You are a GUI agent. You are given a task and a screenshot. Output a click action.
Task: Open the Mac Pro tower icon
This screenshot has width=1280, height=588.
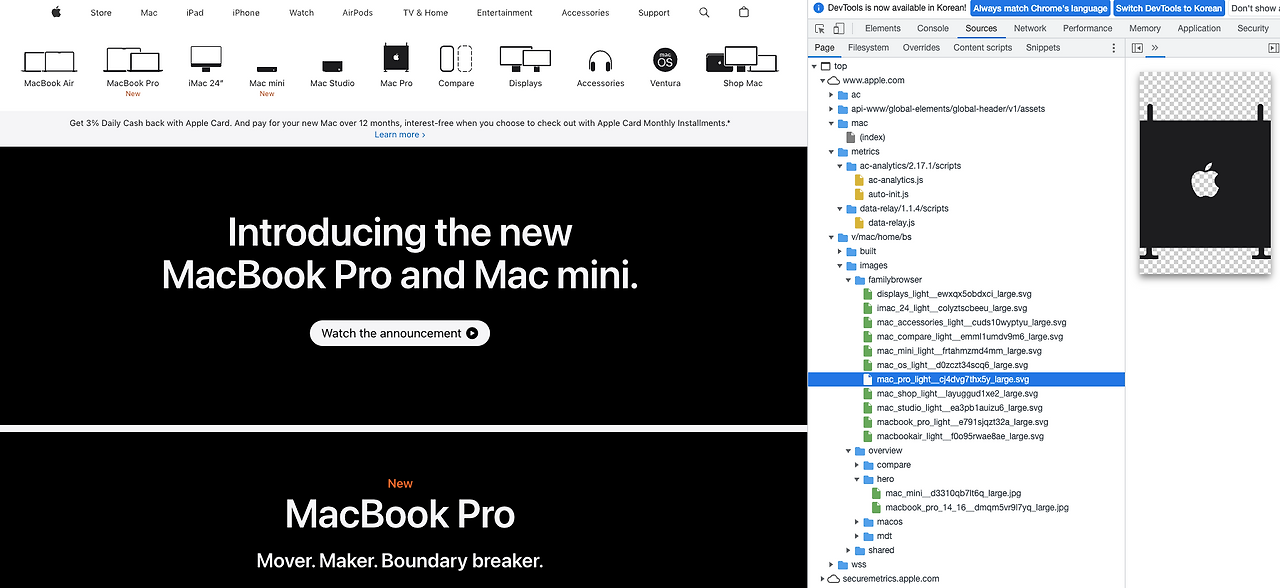pos(396,57)
